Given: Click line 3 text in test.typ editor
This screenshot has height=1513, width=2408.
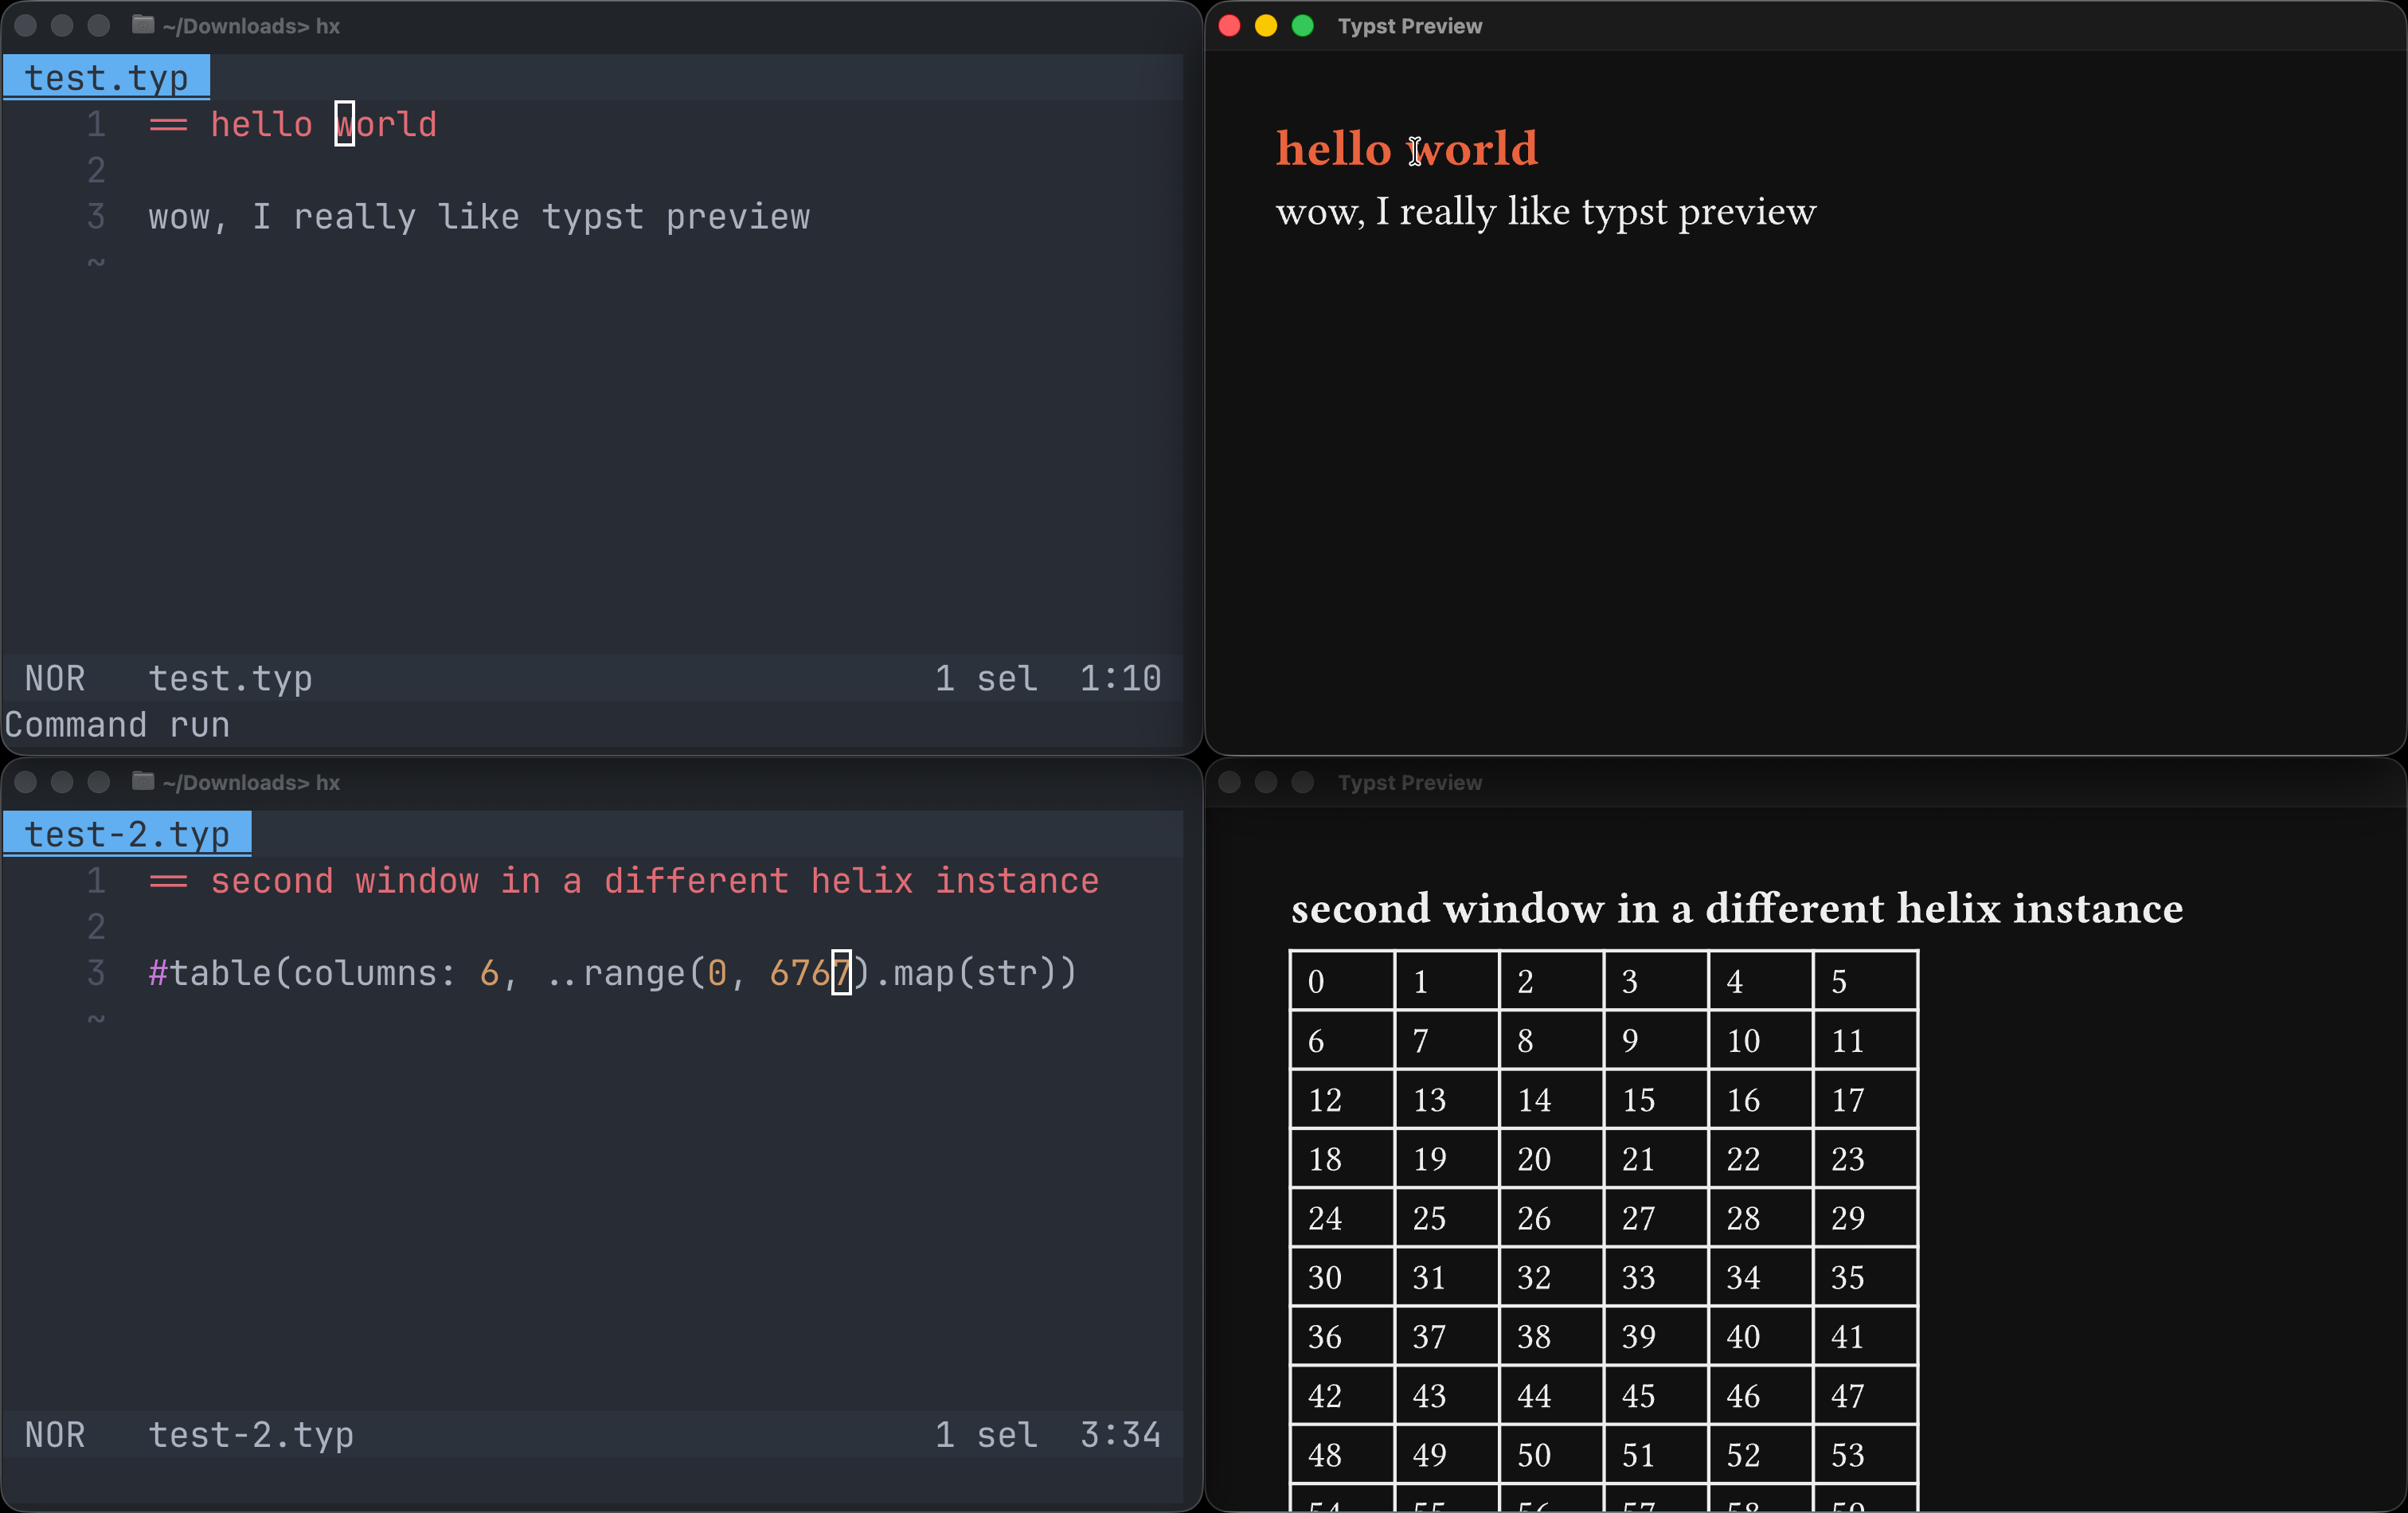Looking at the screenshot, I should point(479,217).
